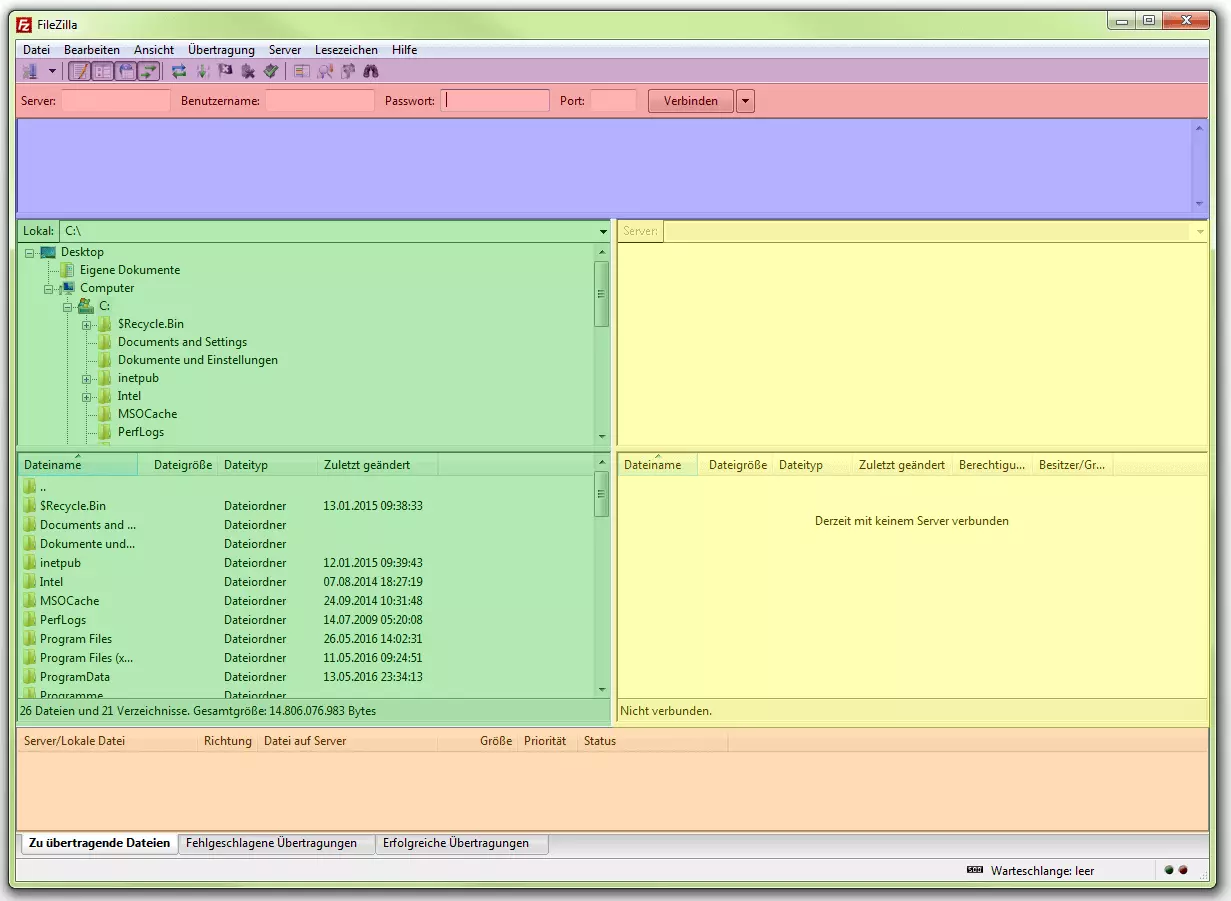1231x901 pixels.
Task: Open the Site Manager dropdown arrow
Action: click(x=52, y=71)
